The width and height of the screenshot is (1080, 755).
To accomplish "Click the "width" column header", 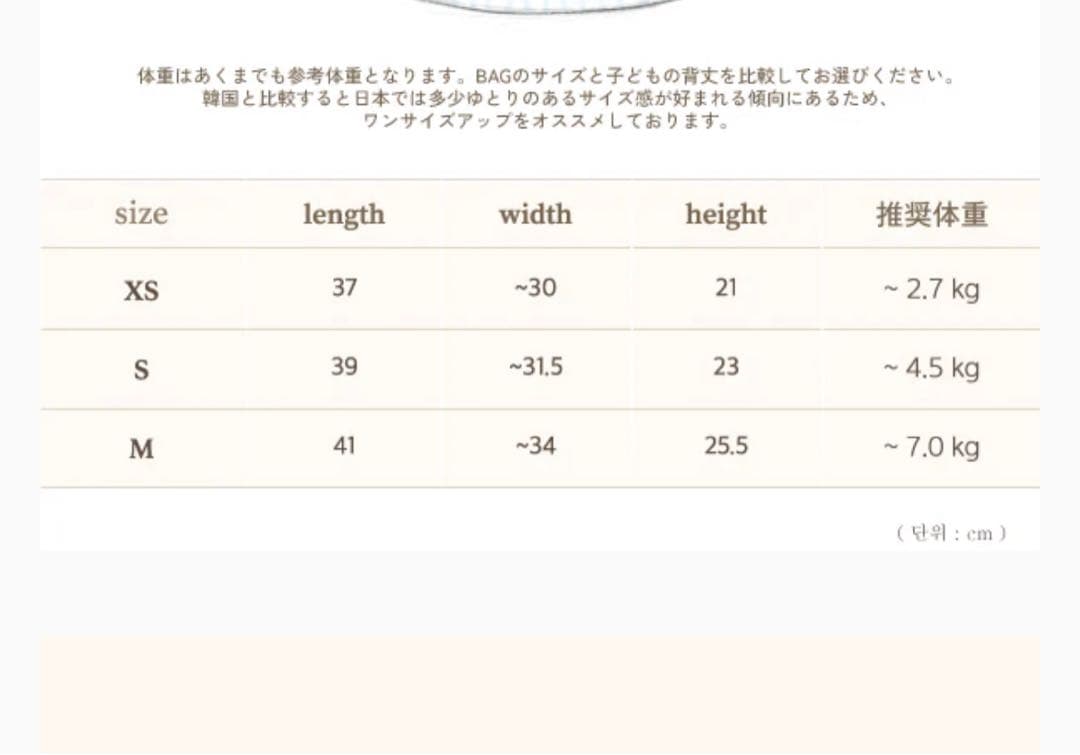I will [535, 214].
